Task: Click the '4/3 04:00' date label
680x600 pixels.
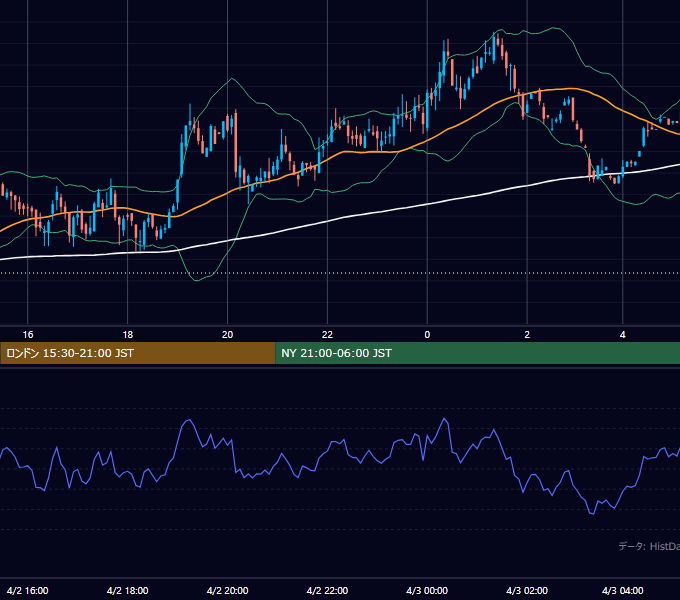Action: [622, 590]
